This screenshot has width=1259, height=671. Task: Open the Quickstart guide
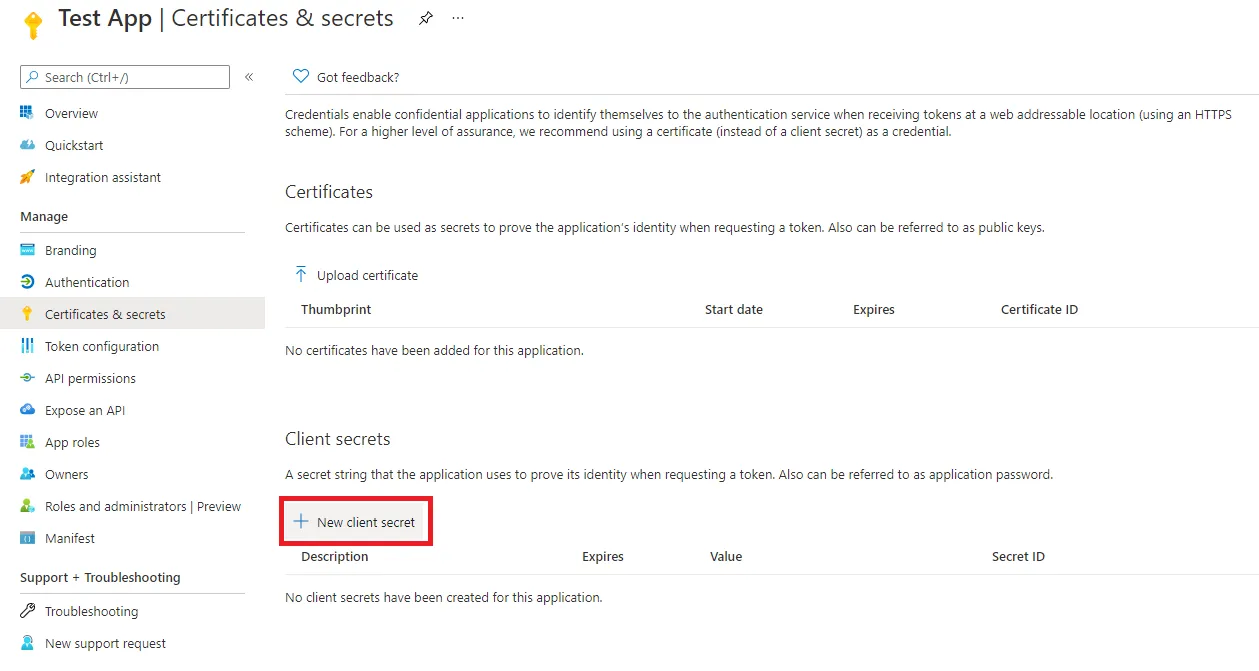(x=72, y=145)
